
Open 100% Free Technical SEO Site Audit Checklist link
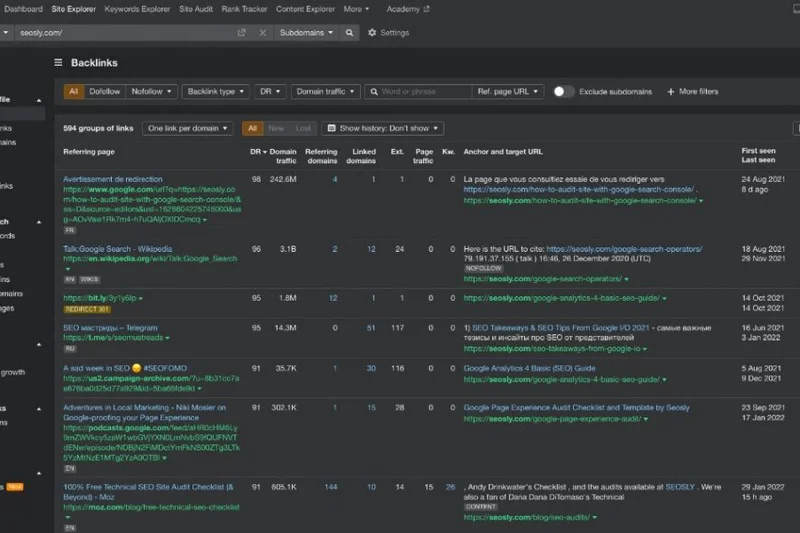(x=148, y=492)
